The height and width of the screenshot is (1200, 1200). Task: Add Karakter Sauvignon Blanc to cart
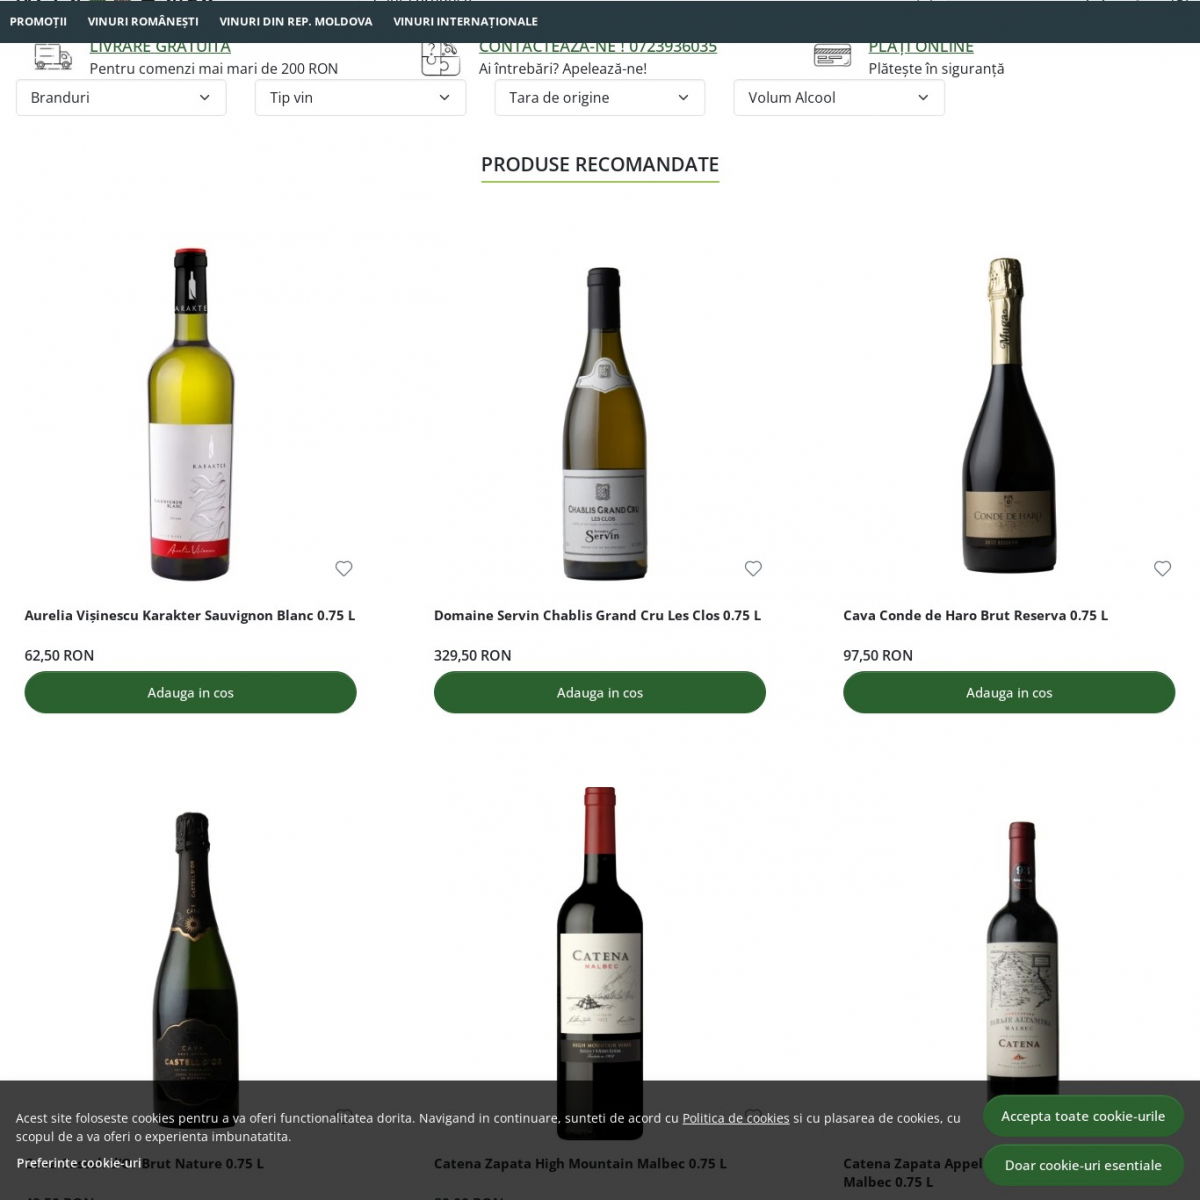[190, 692]
